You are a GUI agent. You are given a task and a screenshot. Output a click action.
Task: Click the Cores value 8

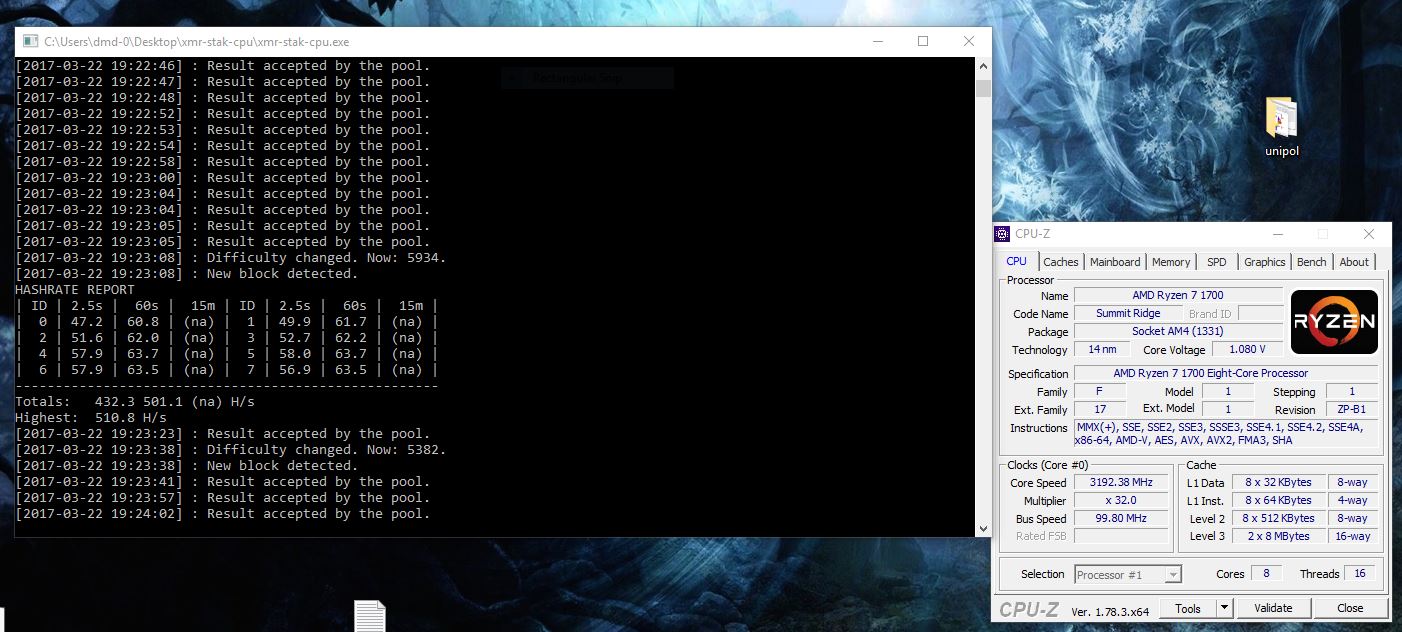click(x=1266, y=574)
